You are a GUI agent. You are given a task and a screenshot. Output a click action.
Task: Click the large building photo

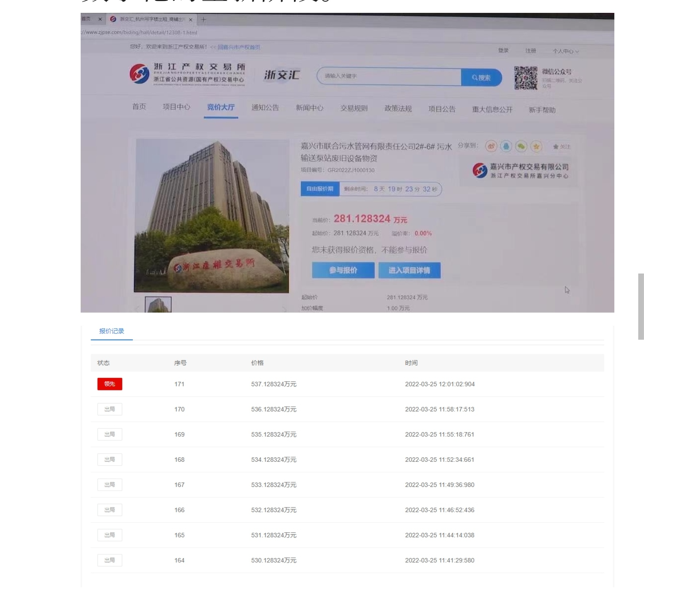click(x=211, y=216)
